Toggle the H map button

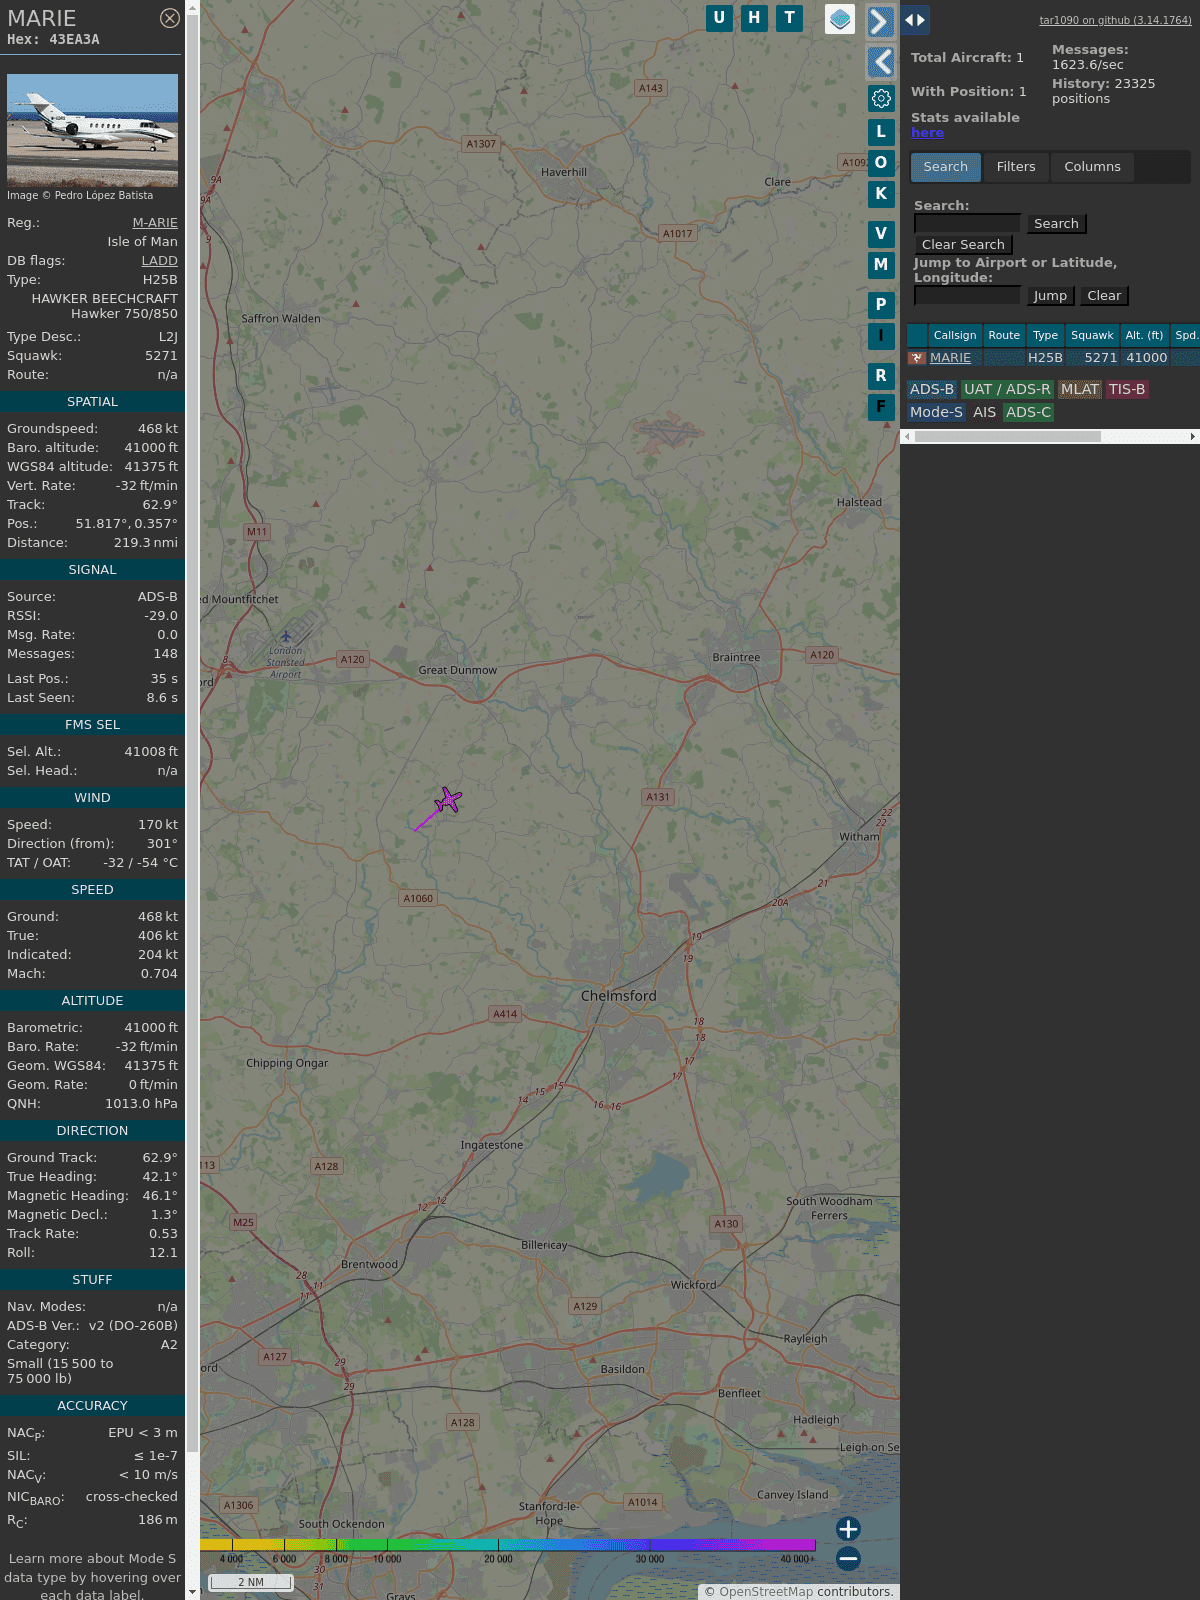point(754,18)
